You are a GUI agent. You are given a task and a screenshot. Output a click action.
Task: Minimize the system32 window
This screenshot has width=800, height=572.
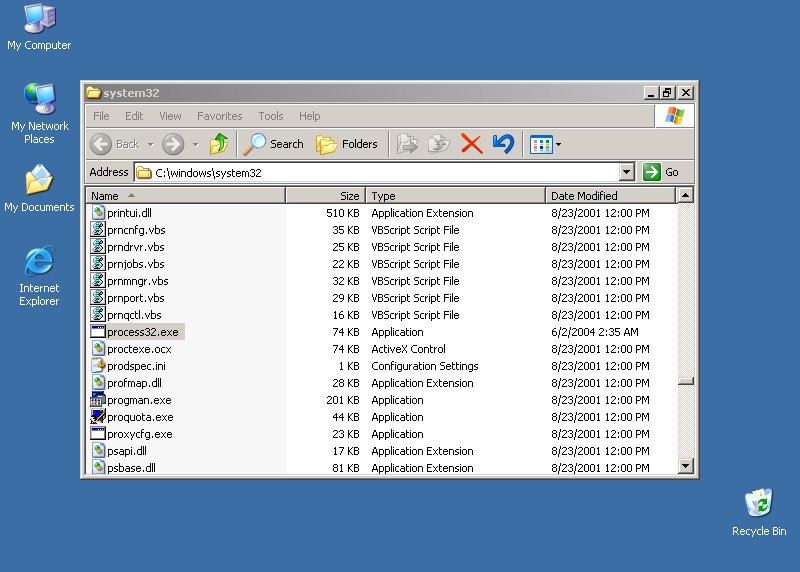[x=650, y=93]
